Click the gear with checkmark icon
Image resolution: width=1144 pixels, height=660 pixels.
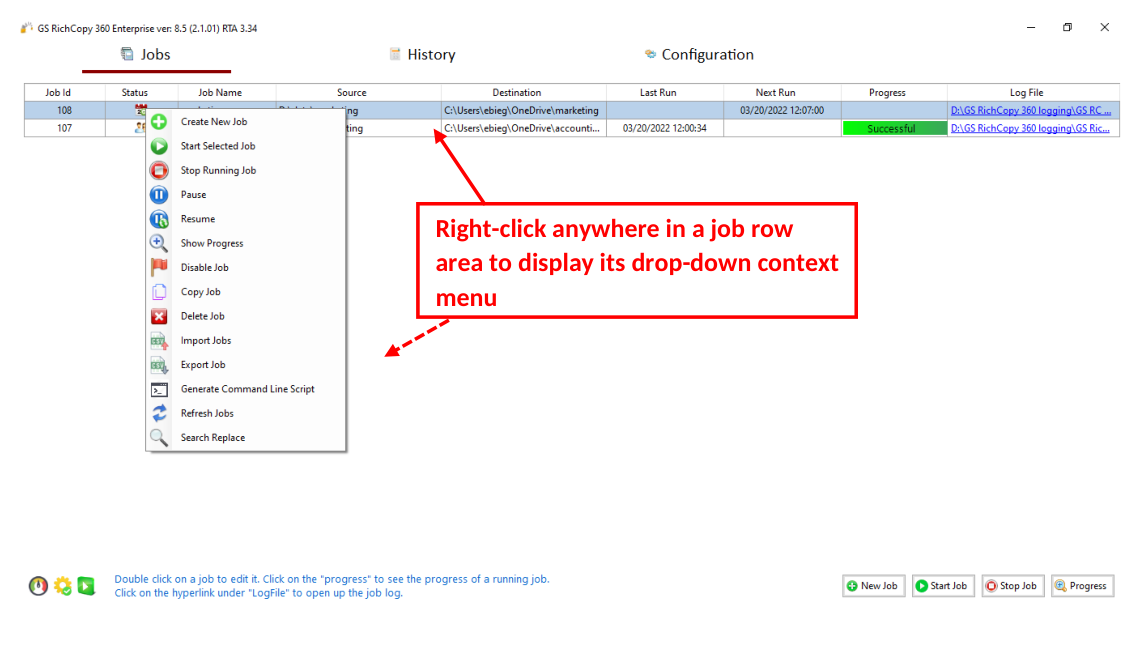click(x=63, y=586)
